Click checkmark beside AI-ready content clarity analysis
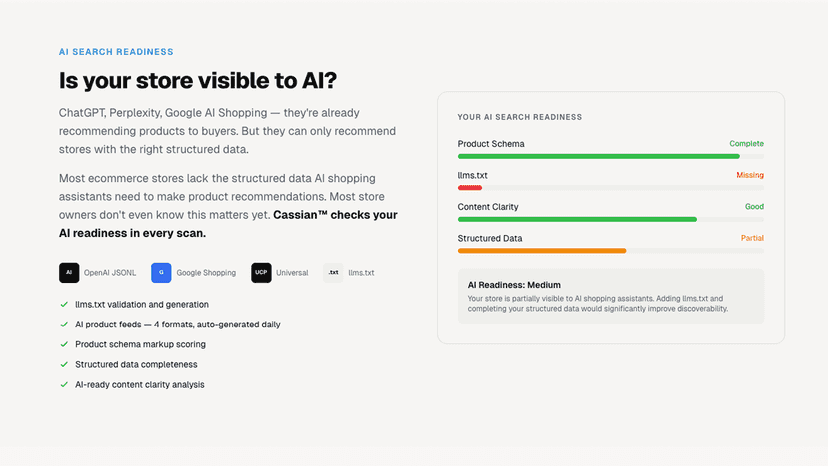This screenshot has height=466, width=828. pyautogui.click(x=64, y=385)
